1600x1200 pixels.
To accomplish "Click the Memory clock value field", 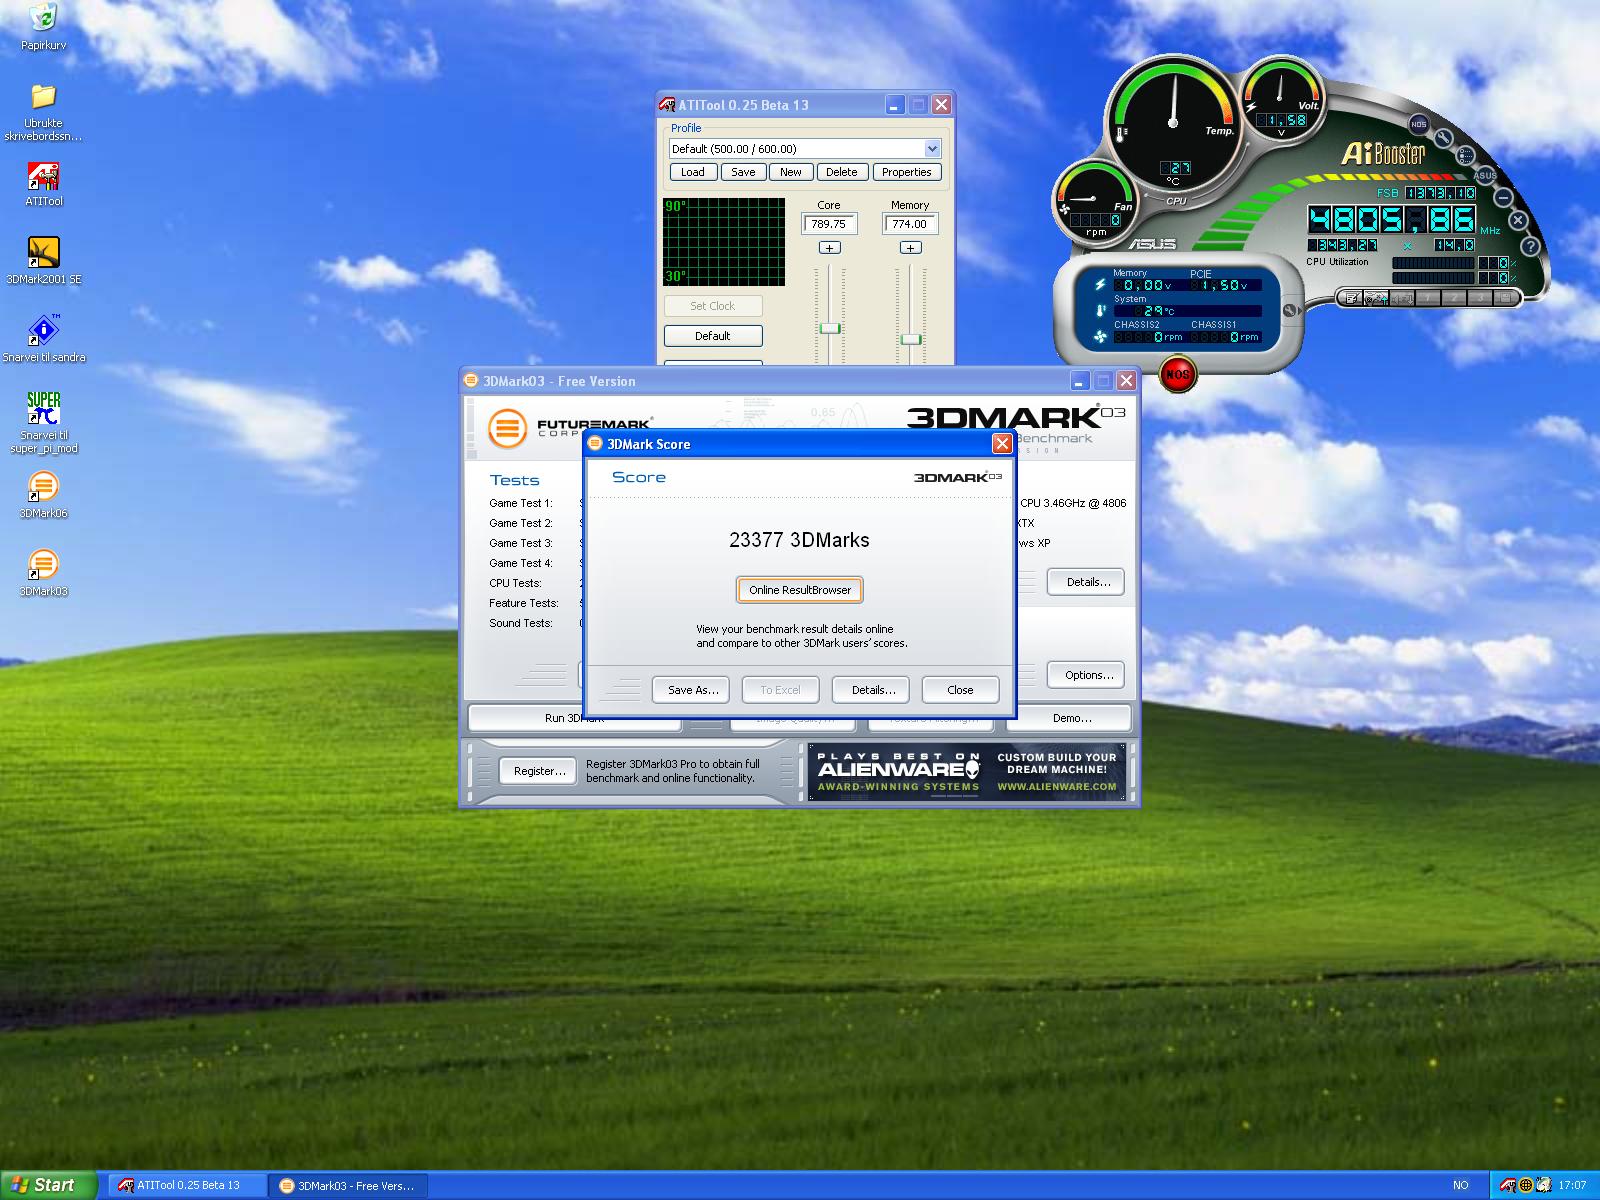I will coord(910,224).
